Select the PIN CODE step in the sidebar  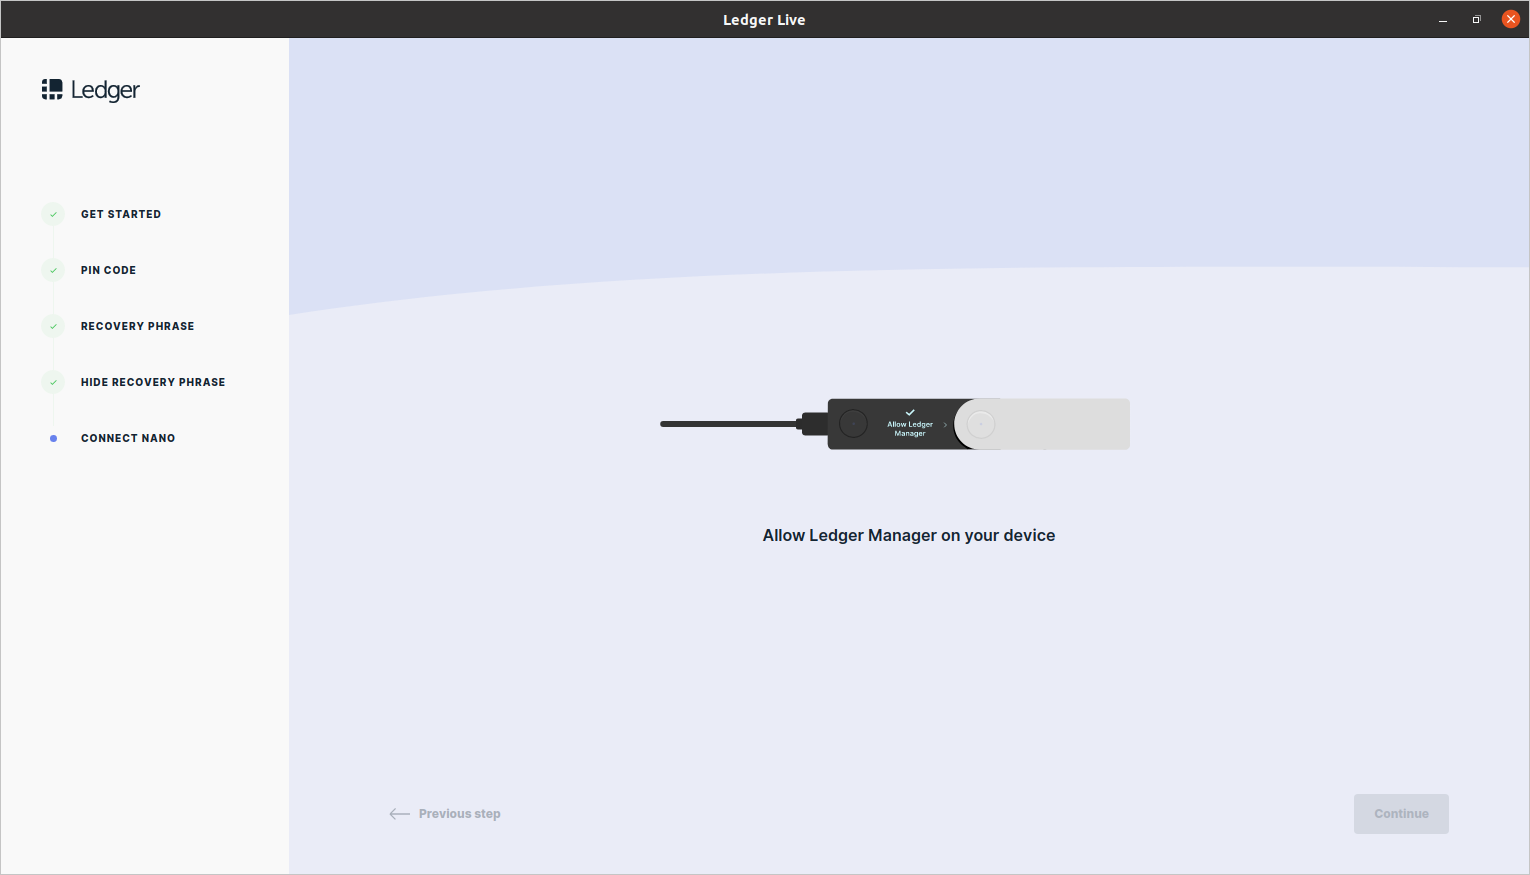pyautogui.click(x=108, y=270)
